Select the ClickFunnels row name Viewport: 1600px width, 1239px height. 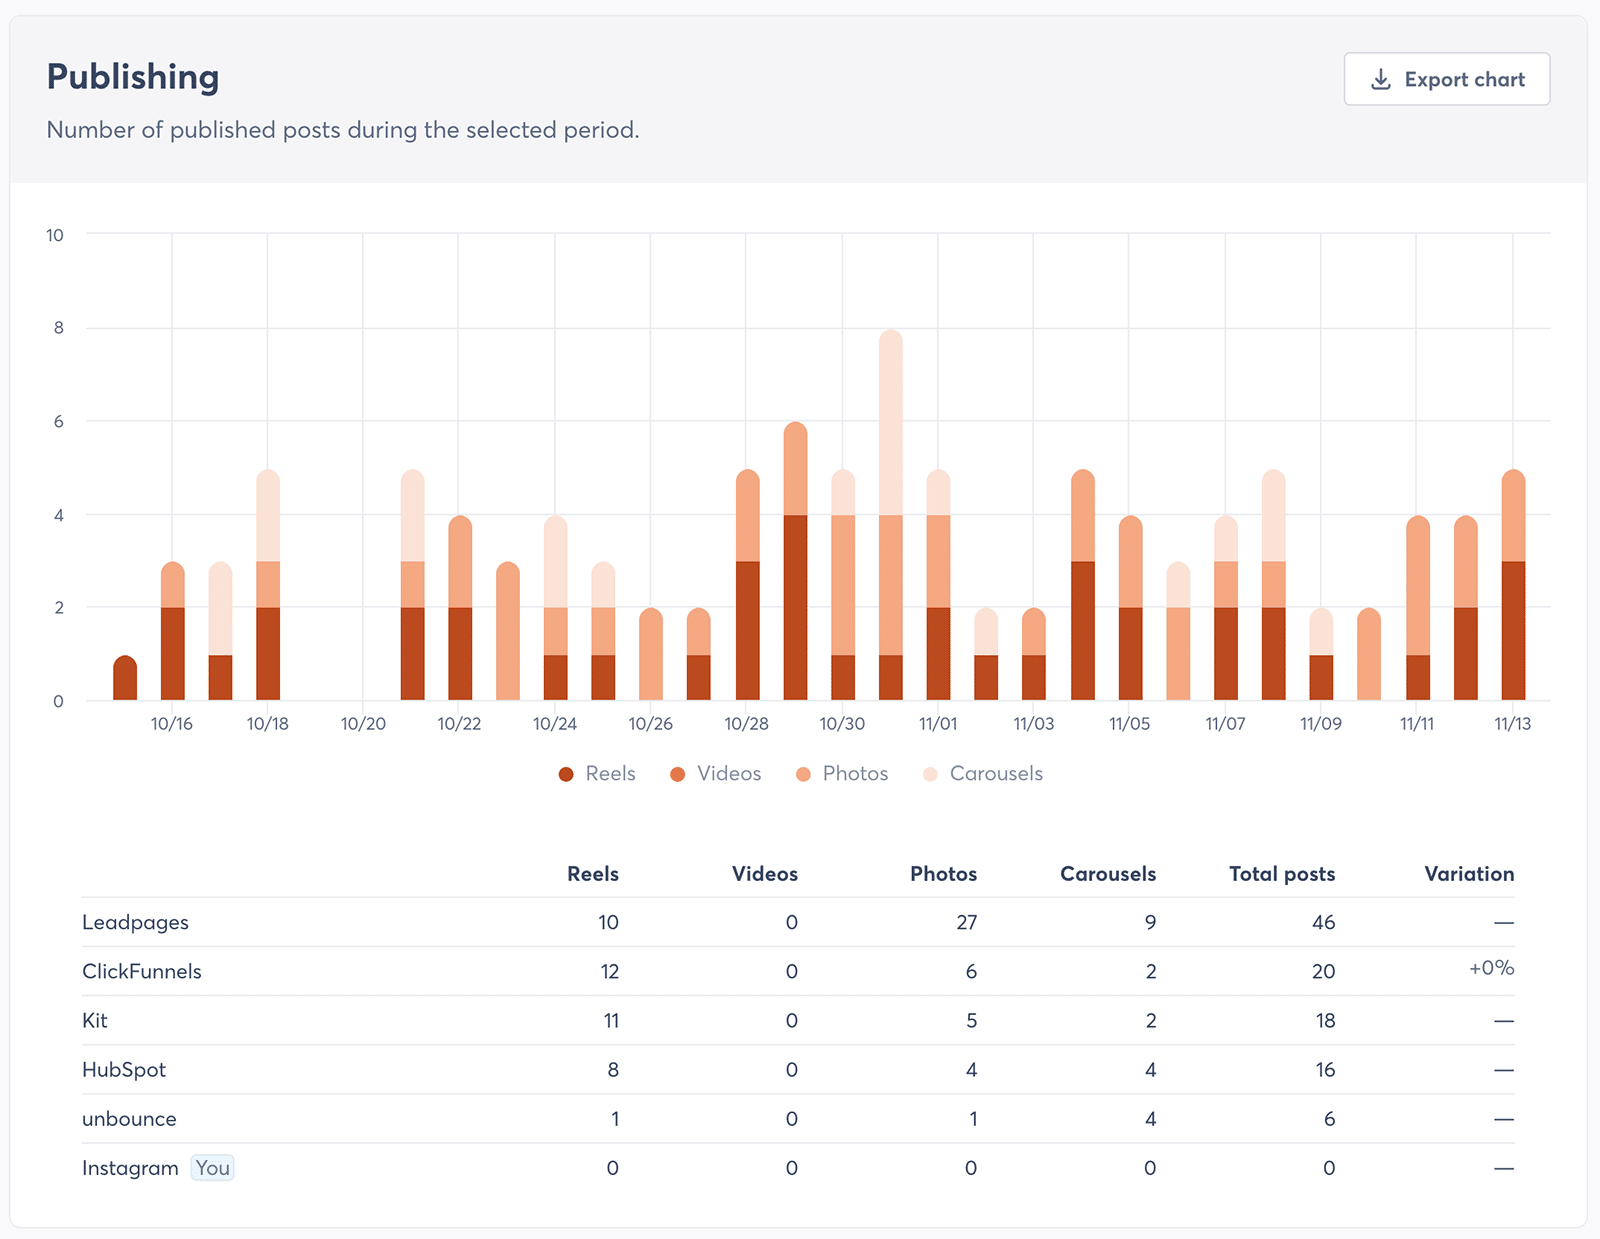pos(142,972)
